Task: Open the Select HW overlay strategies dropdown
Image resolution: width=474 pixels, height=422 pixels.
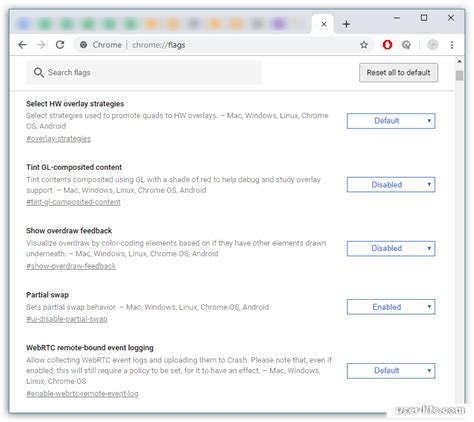Action: [391, 121]
